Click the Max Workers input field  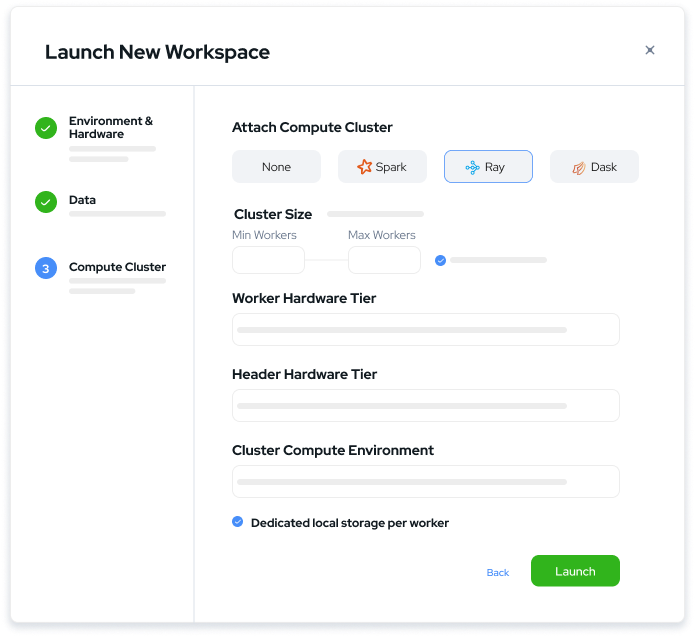click(384, 260)
